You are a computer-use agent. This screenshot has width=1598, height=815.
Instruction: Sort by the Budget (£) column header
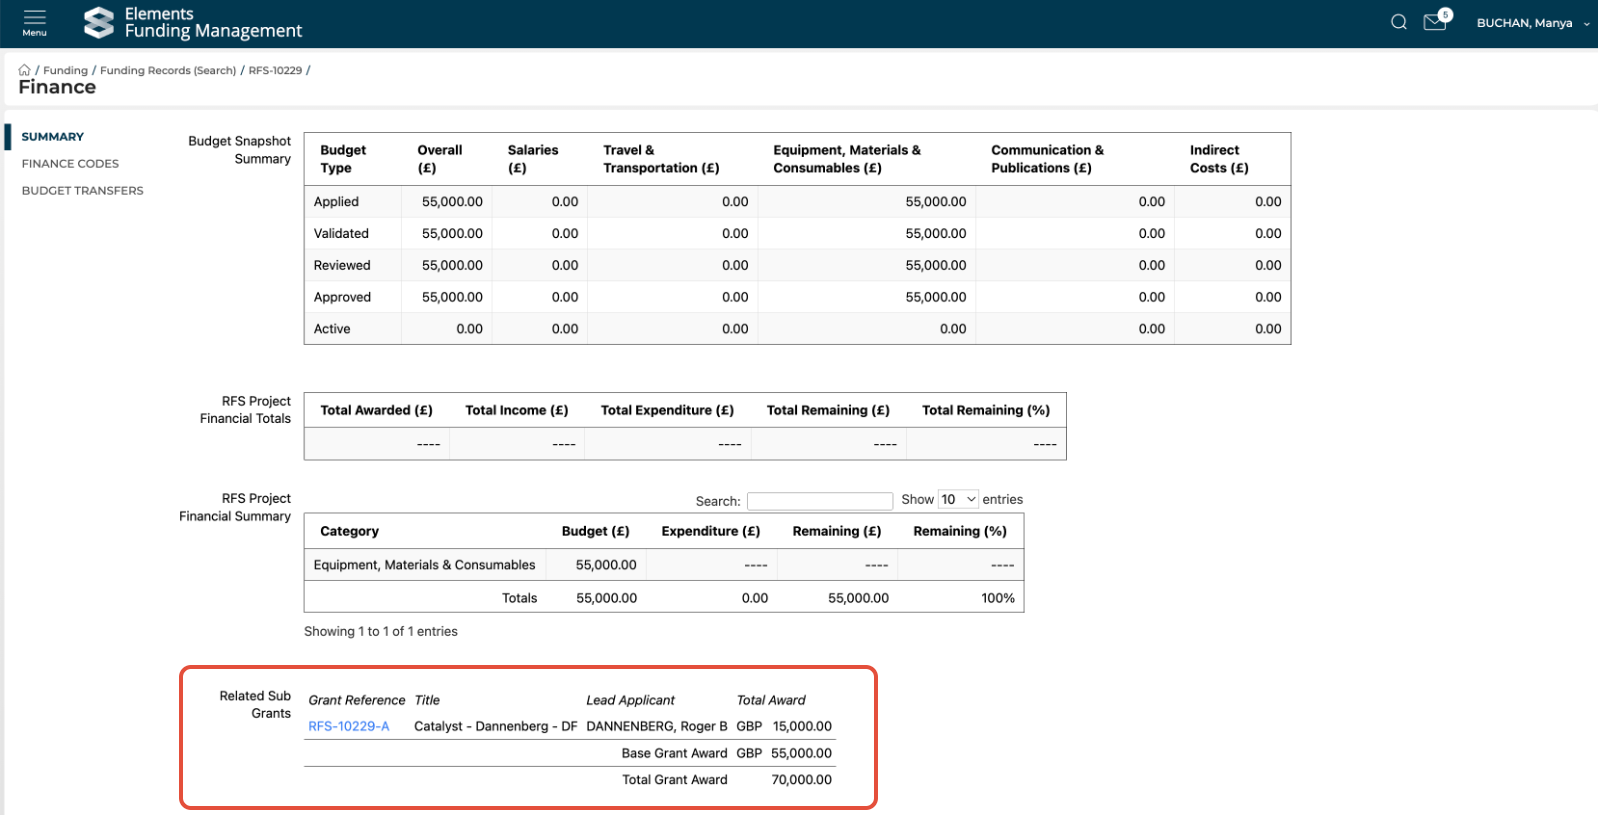point(595,531)
